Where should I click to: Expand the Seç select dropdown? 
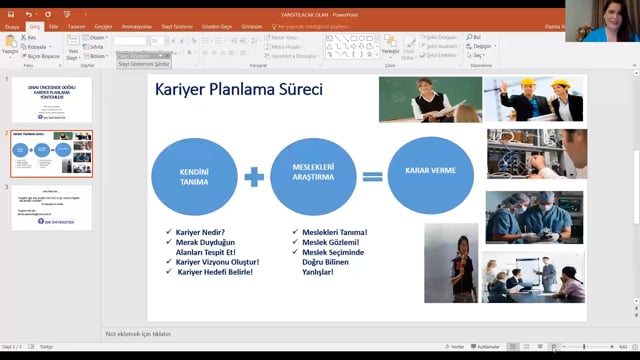click(x=476, y=55)
